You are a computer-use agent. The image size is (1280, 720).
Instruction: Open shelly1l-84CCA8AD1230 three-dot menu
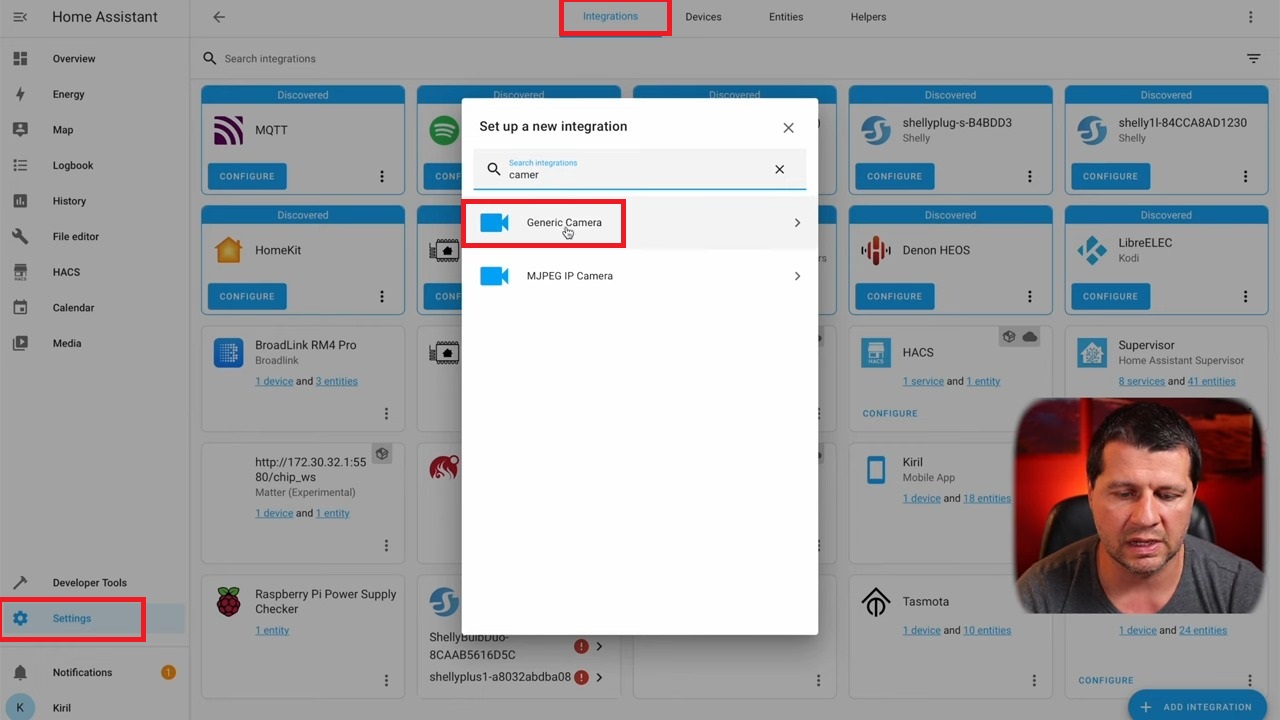pyautogui.click(x=1246, y=176)
